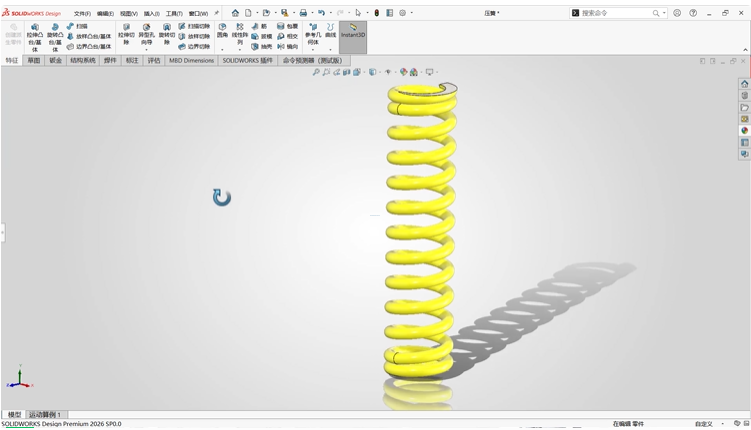Switch to the 运动算例 1 bottom tab
751x430 pixels.
pyautogui.click(x=45, y=414)
